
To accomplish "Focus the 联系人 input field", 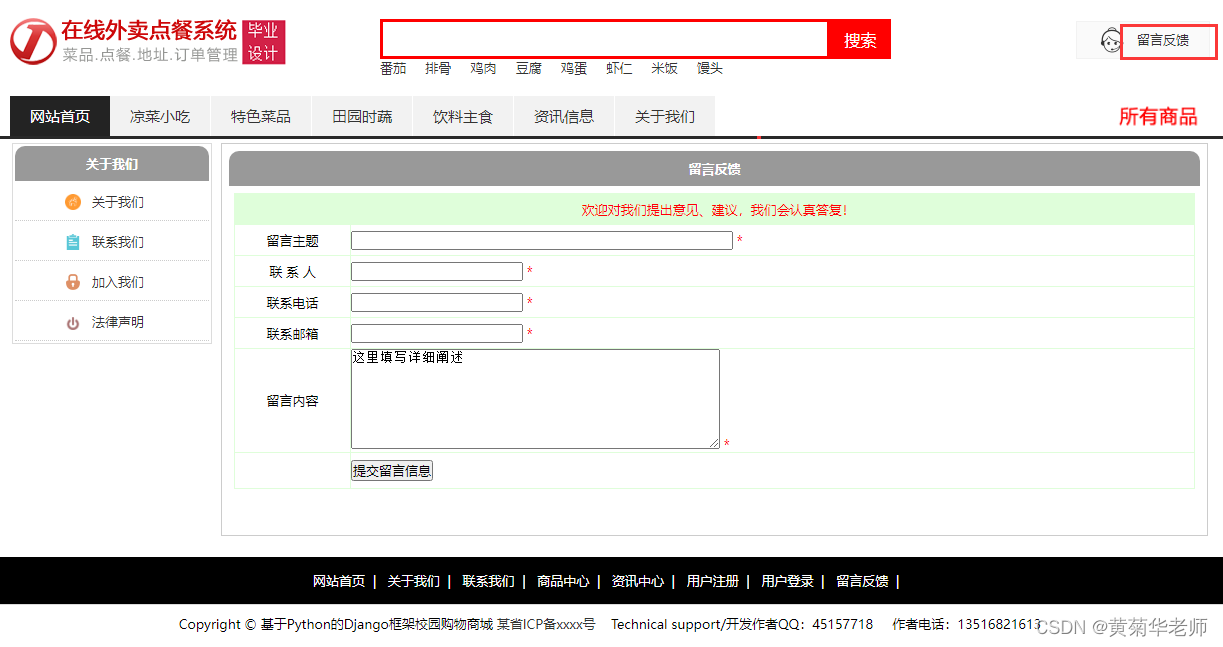I will tap(437, 272).
